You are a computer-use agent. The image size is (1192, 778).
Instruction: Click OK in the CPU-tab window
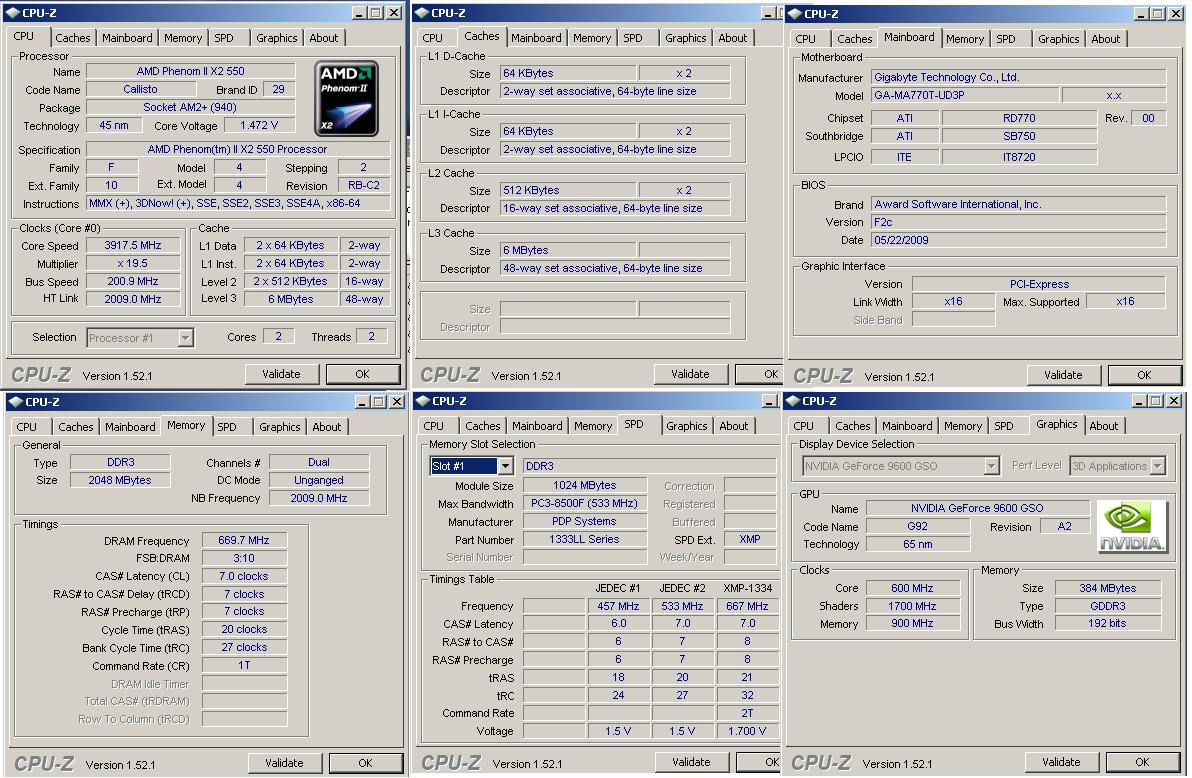coord(363,374)
